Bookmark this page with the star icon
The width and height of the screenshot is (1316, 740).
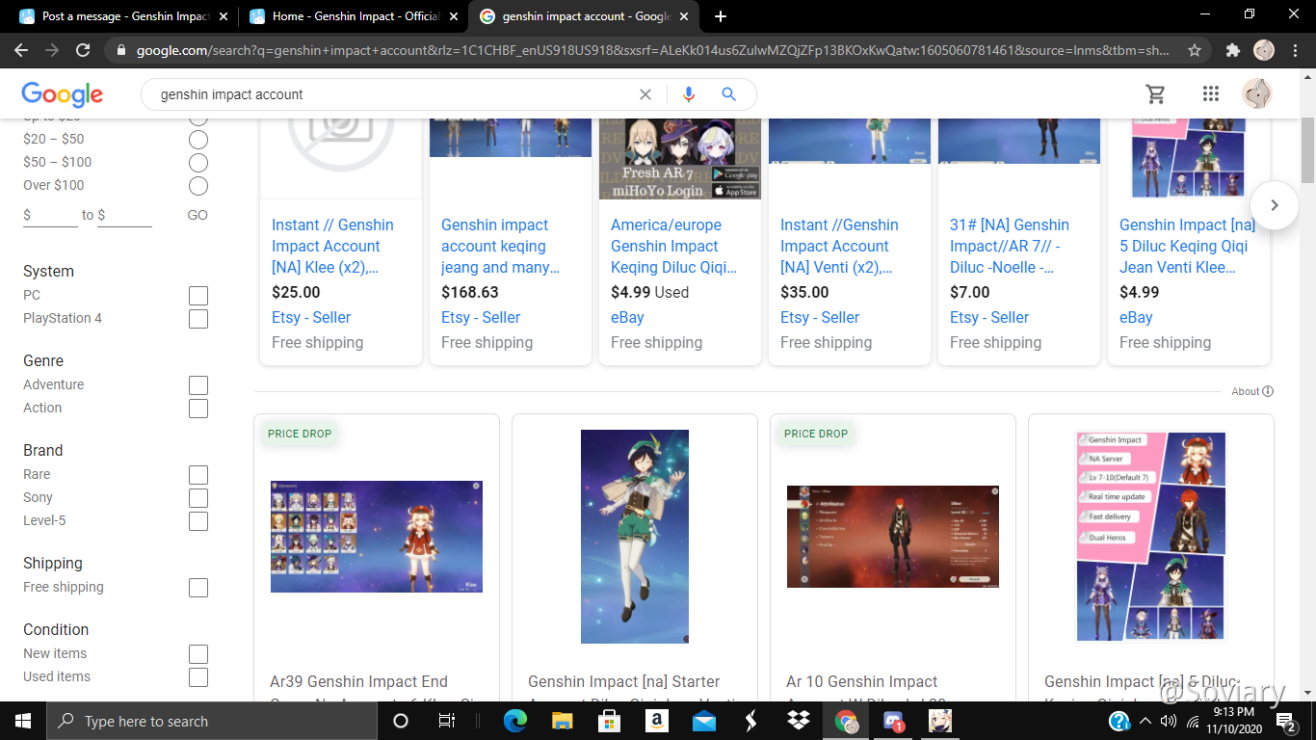[1194, 50]
